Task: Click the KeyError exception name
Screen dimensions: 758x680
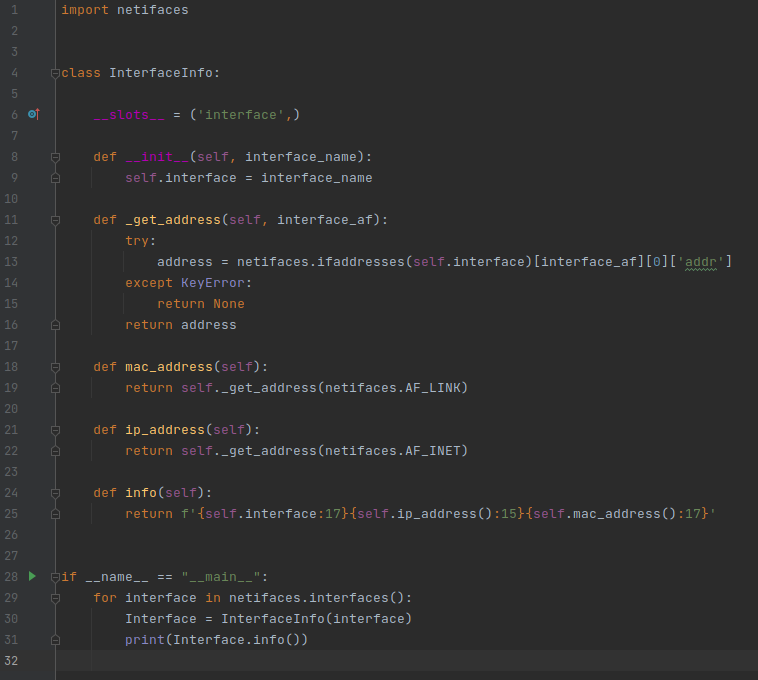Action: click(x=213, y=283)
